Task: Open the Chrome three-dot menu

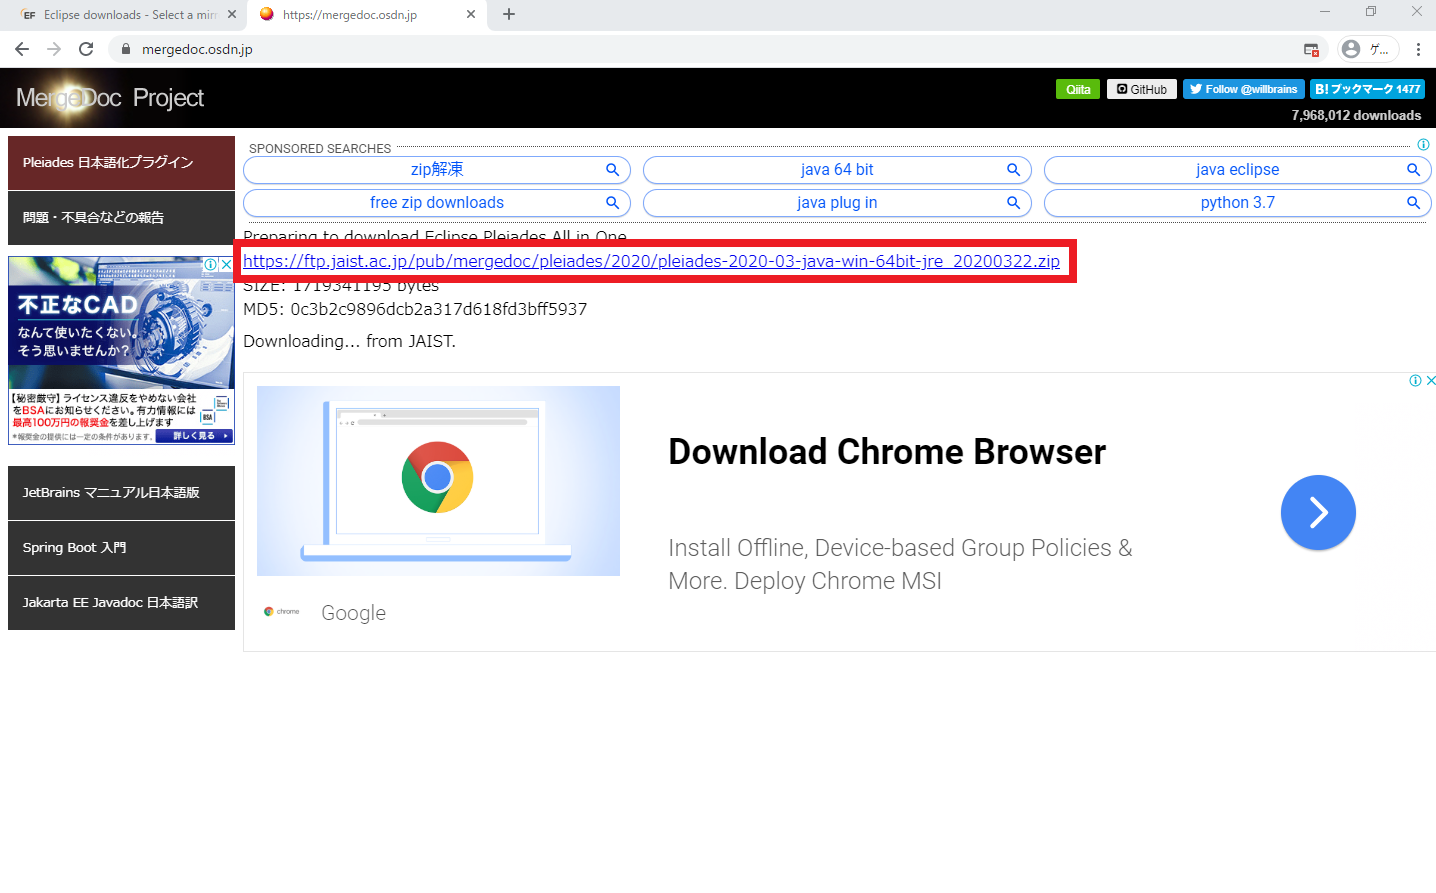Action: coord(1418,49)
